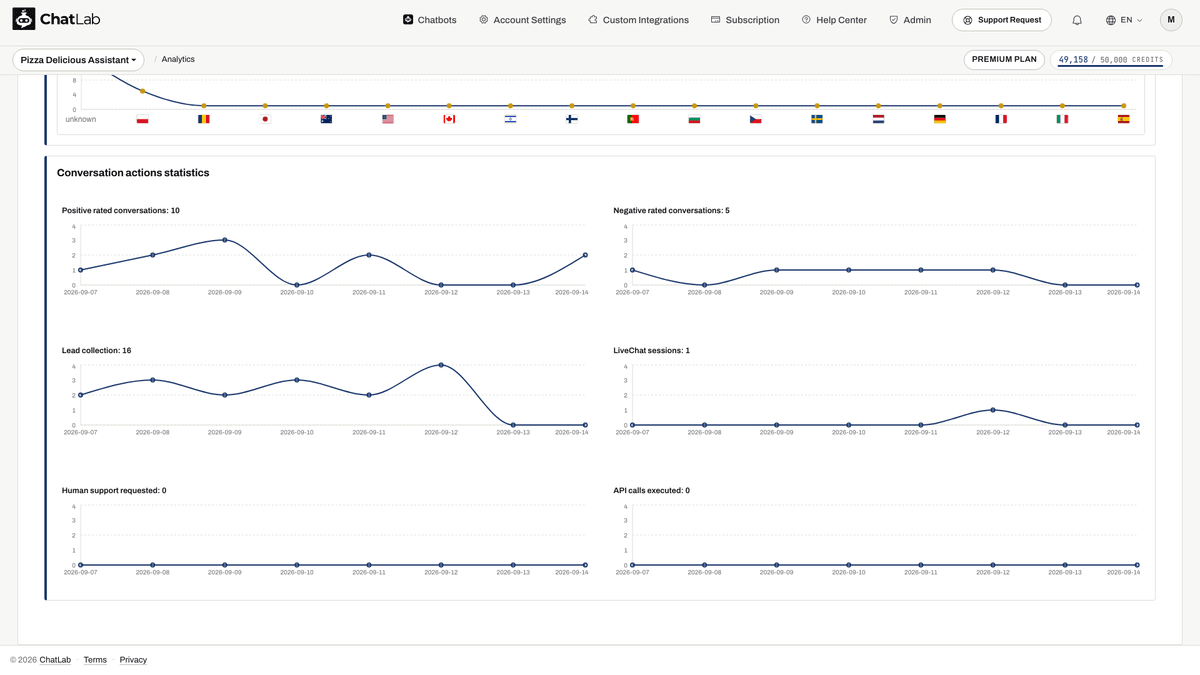Click the globe language icon
Image resolution: width=1200 pixels, height=675 pixels.
1111,20
